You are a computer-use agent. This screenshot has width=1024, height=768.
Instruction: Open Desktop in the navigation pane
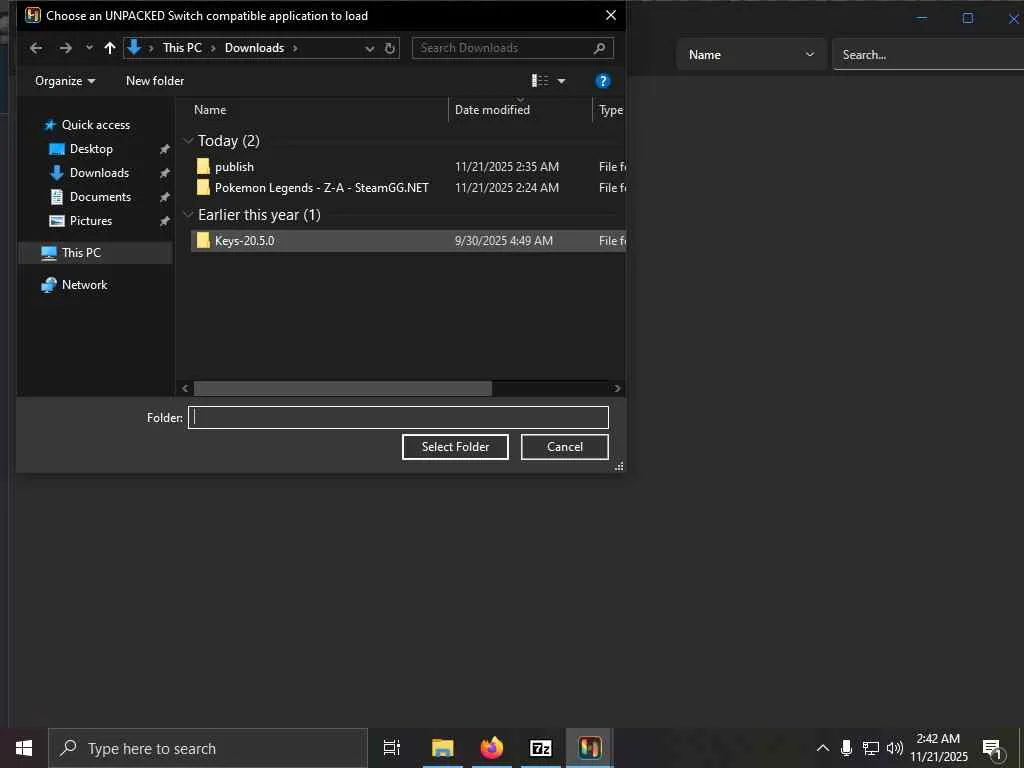(x=91, y=149)
